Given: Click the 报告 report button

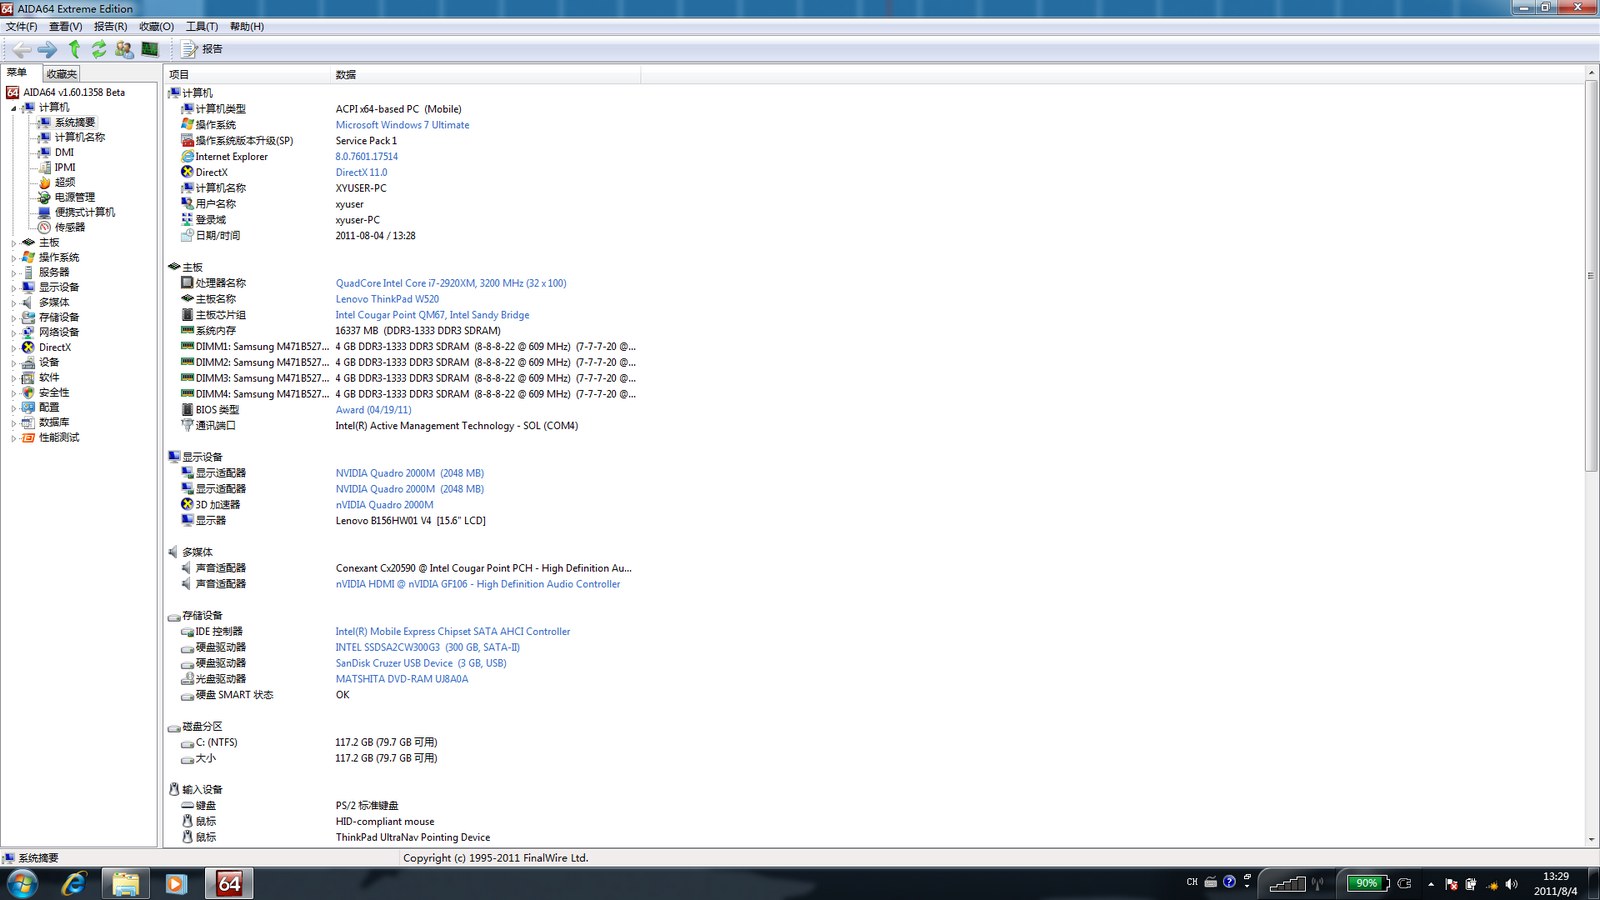Looking at the screenshot, I should click(202, 49).
